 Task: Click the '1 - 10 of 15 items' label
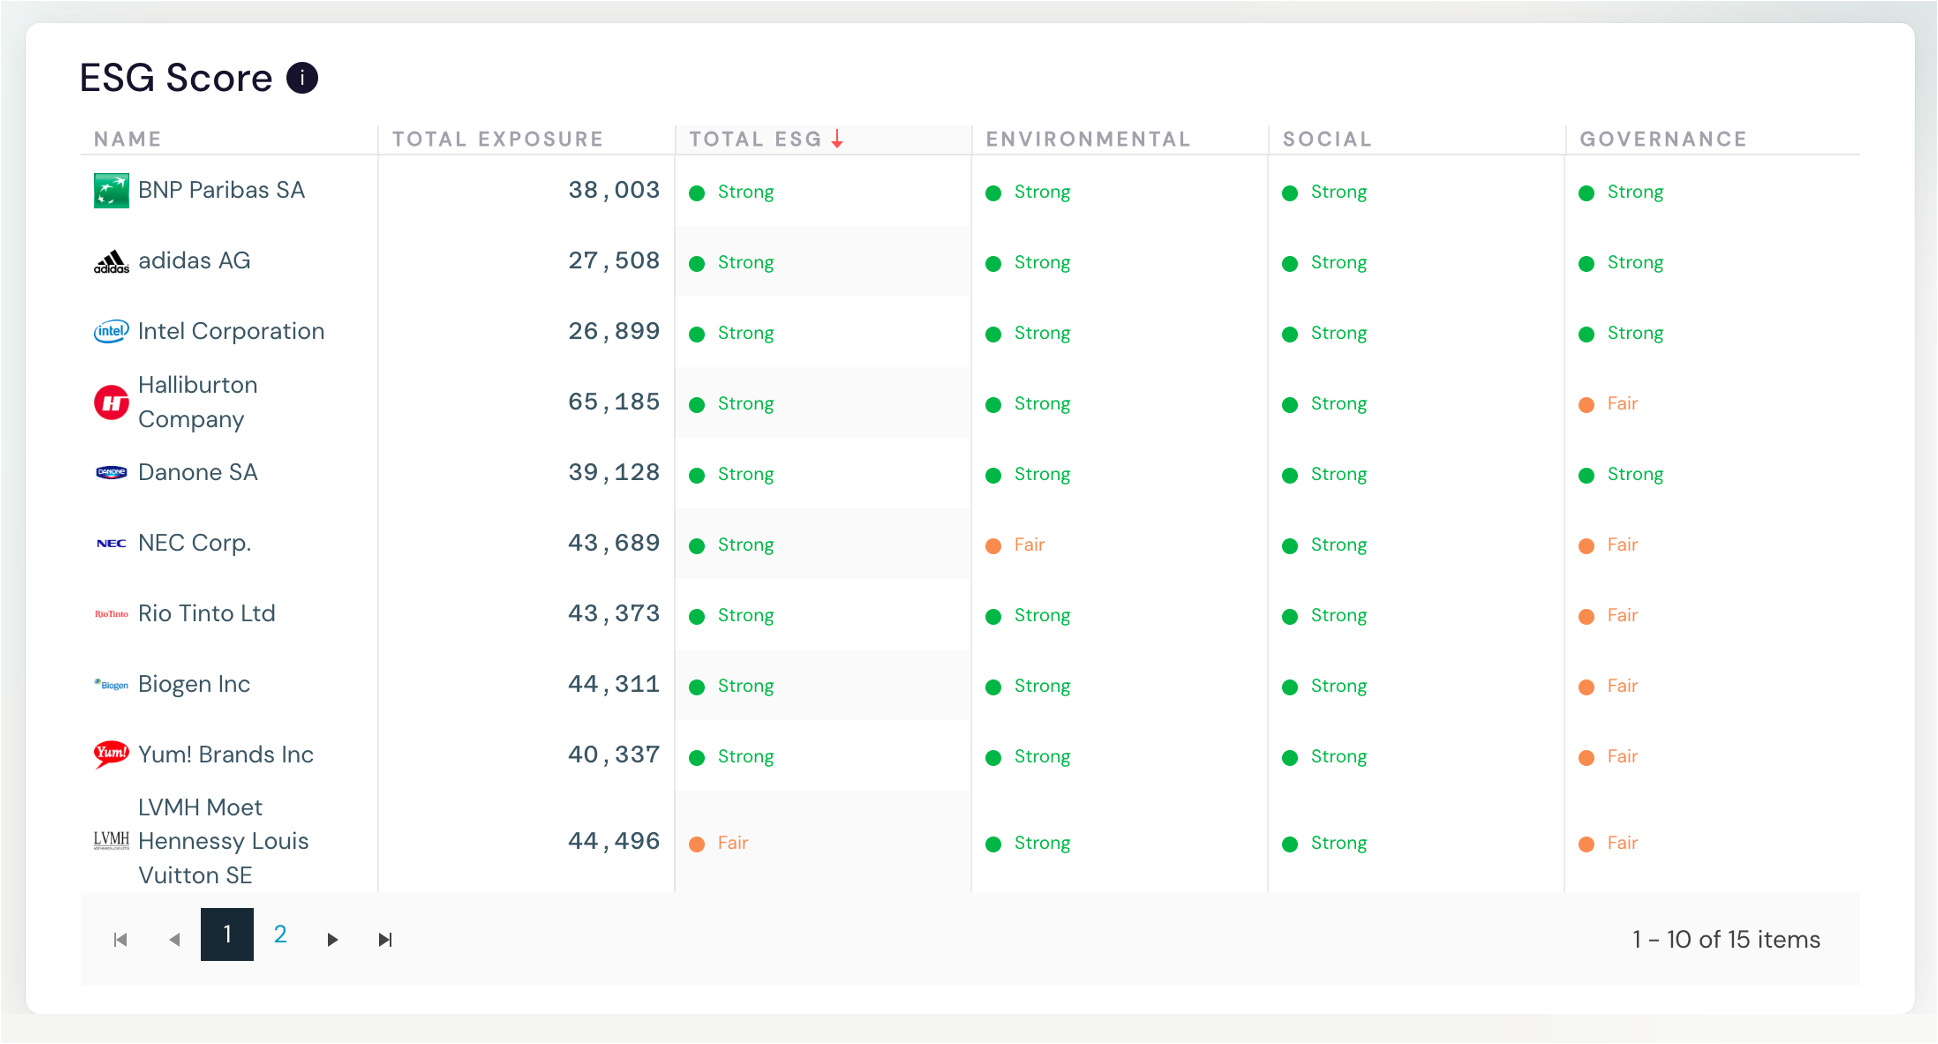click(1726, 939)
